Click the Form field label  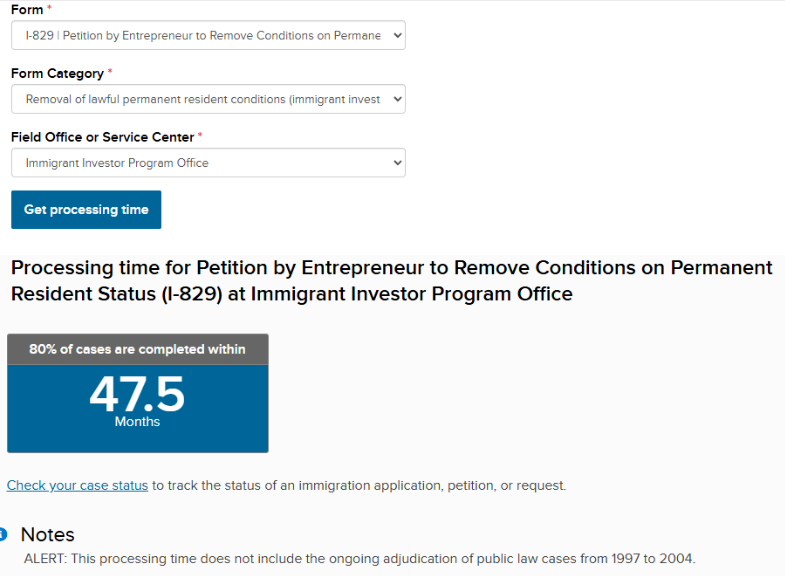tap(27, 9)
